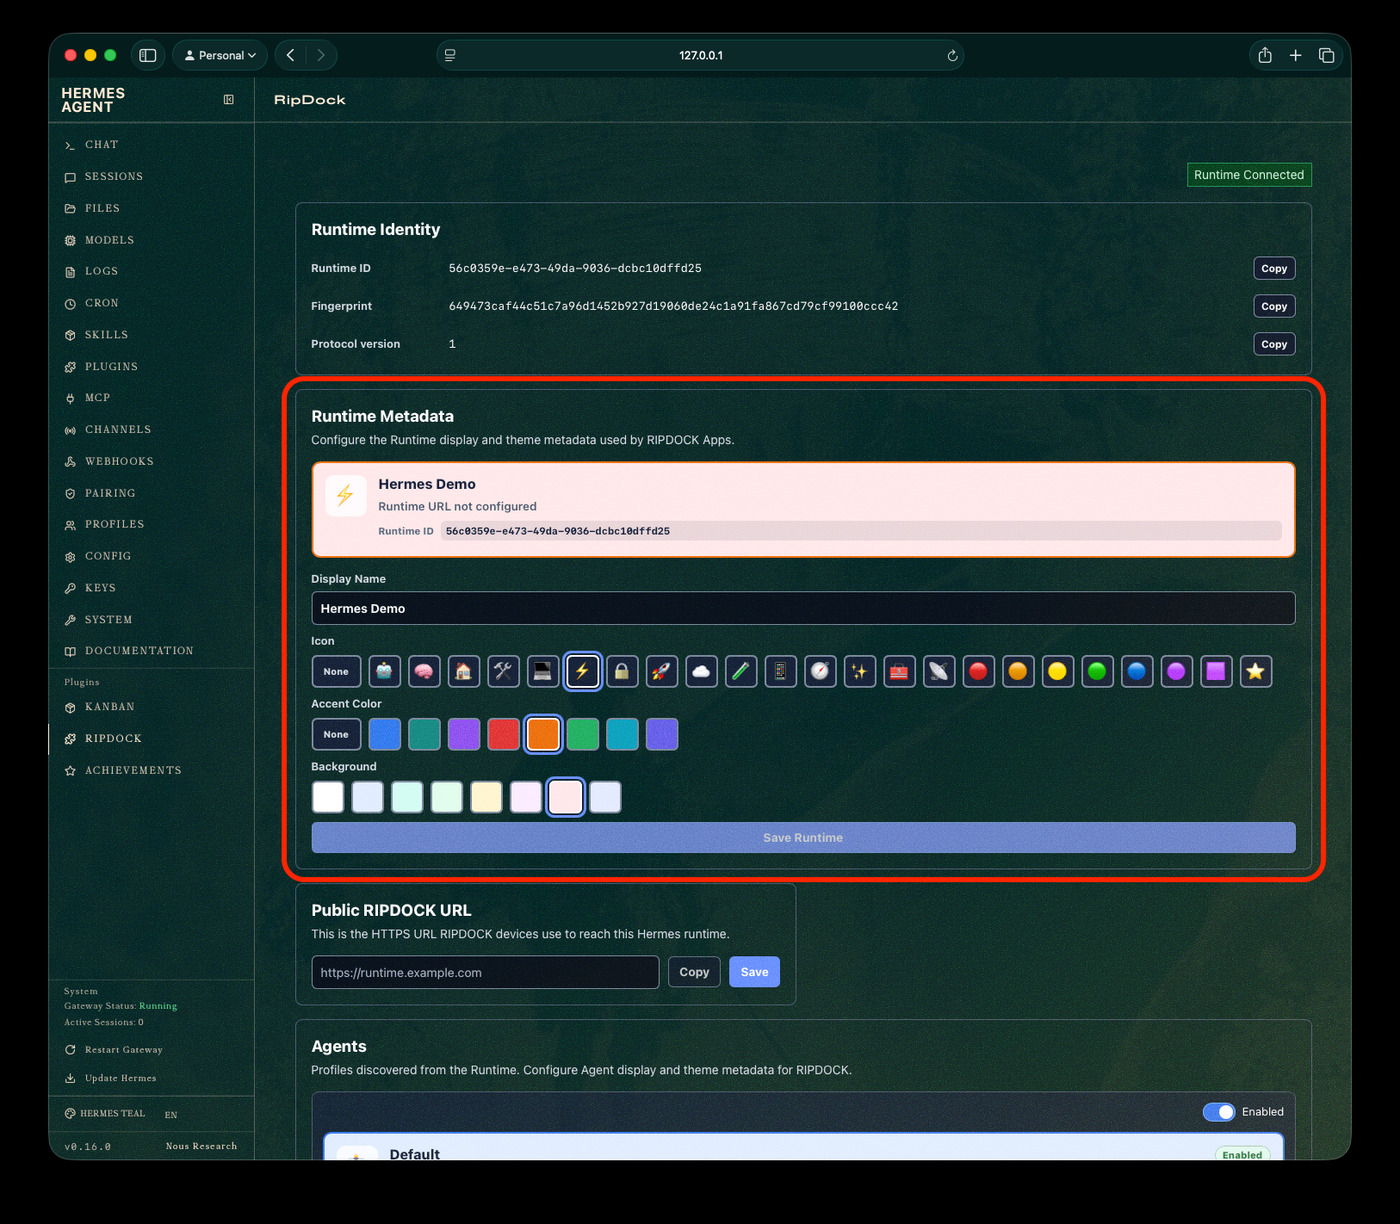Select the orange accent color

(x=543, y=735)
